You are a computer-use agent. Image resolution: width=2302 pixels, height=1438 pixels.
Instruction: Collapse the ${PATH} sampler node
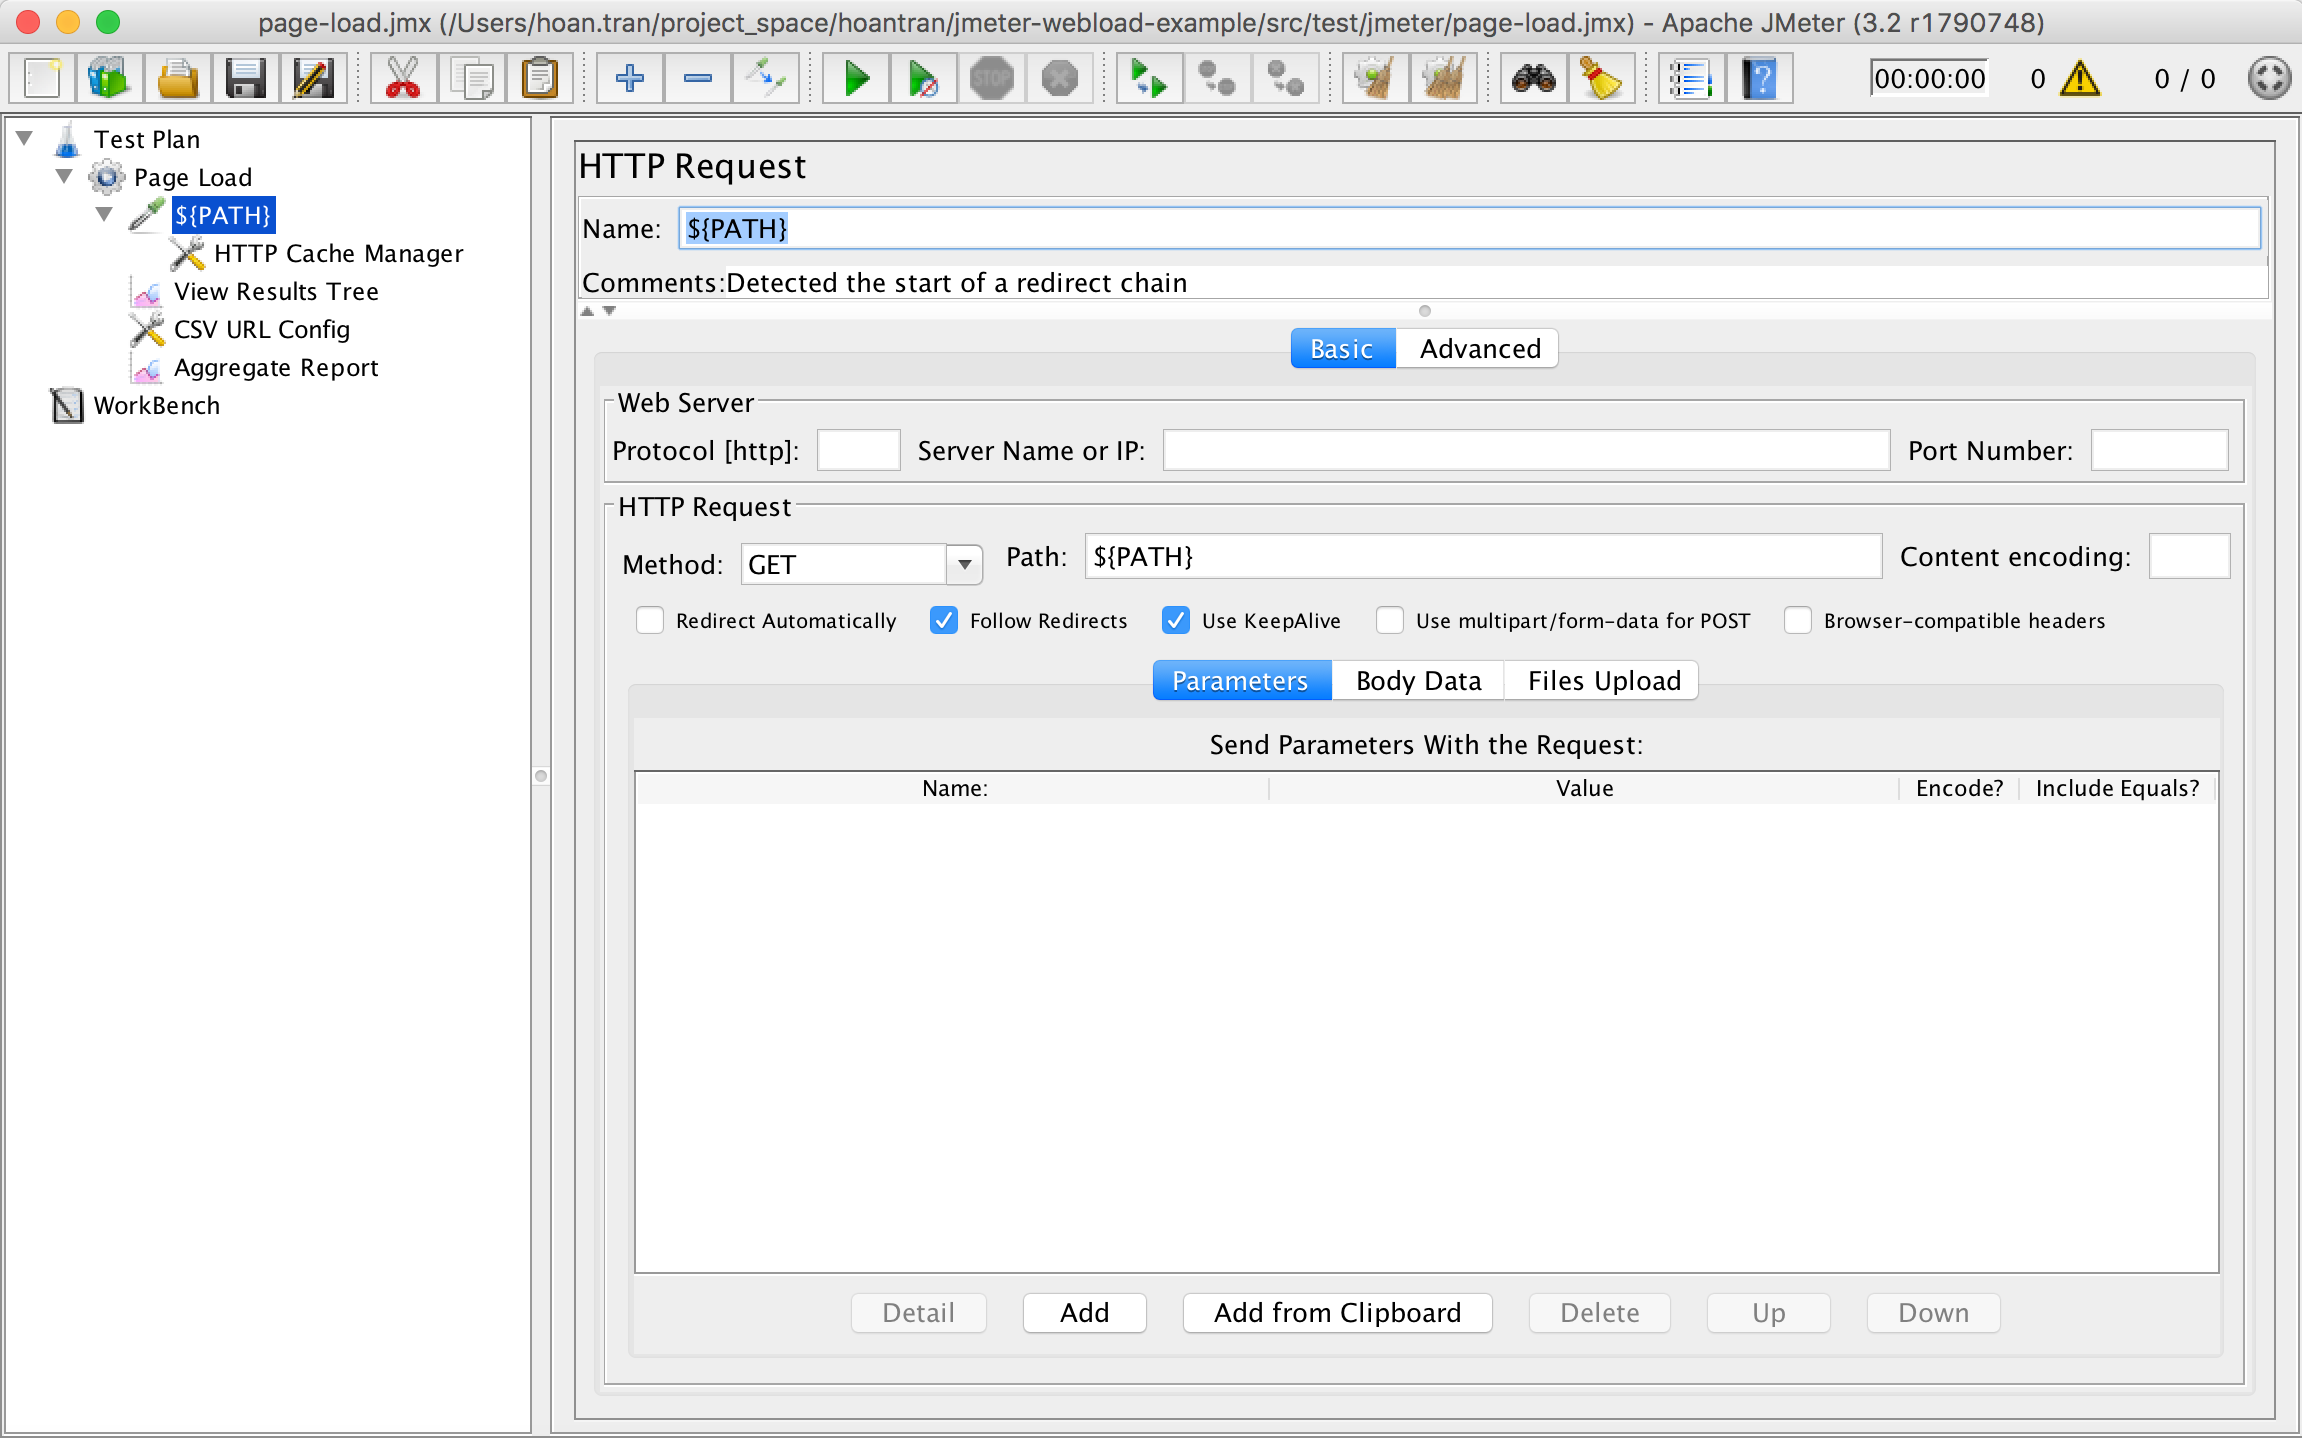click(x=105, y=214)
